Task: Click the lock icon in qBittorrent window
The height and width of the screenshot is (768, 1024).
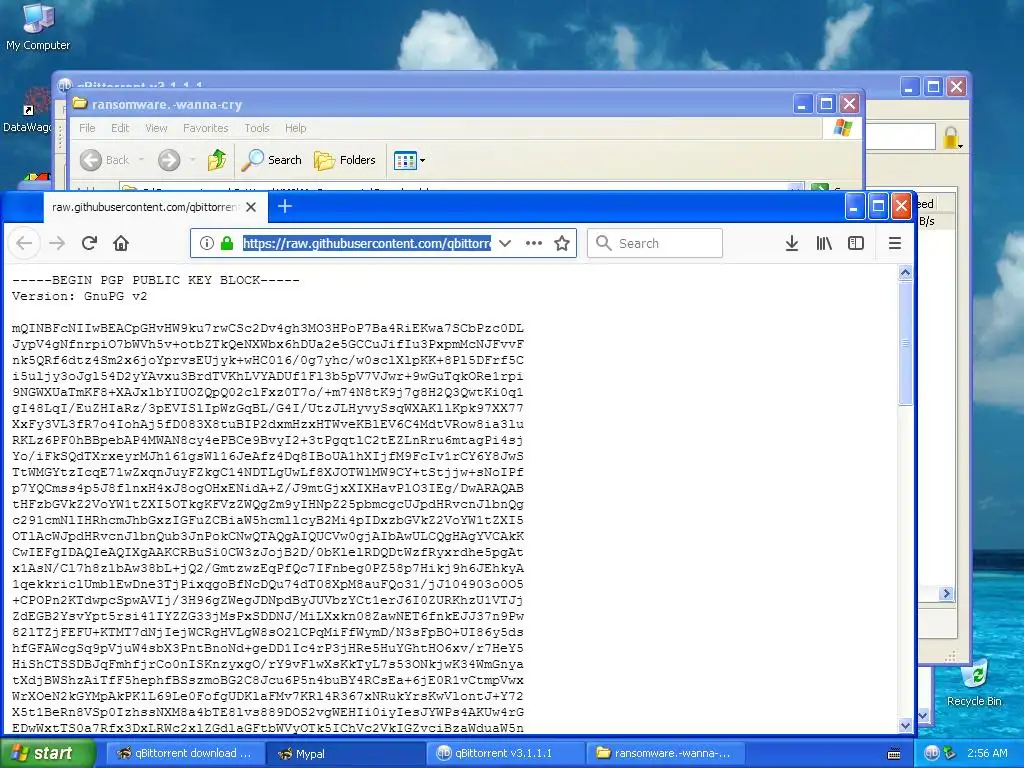Action: click(951, 137)
